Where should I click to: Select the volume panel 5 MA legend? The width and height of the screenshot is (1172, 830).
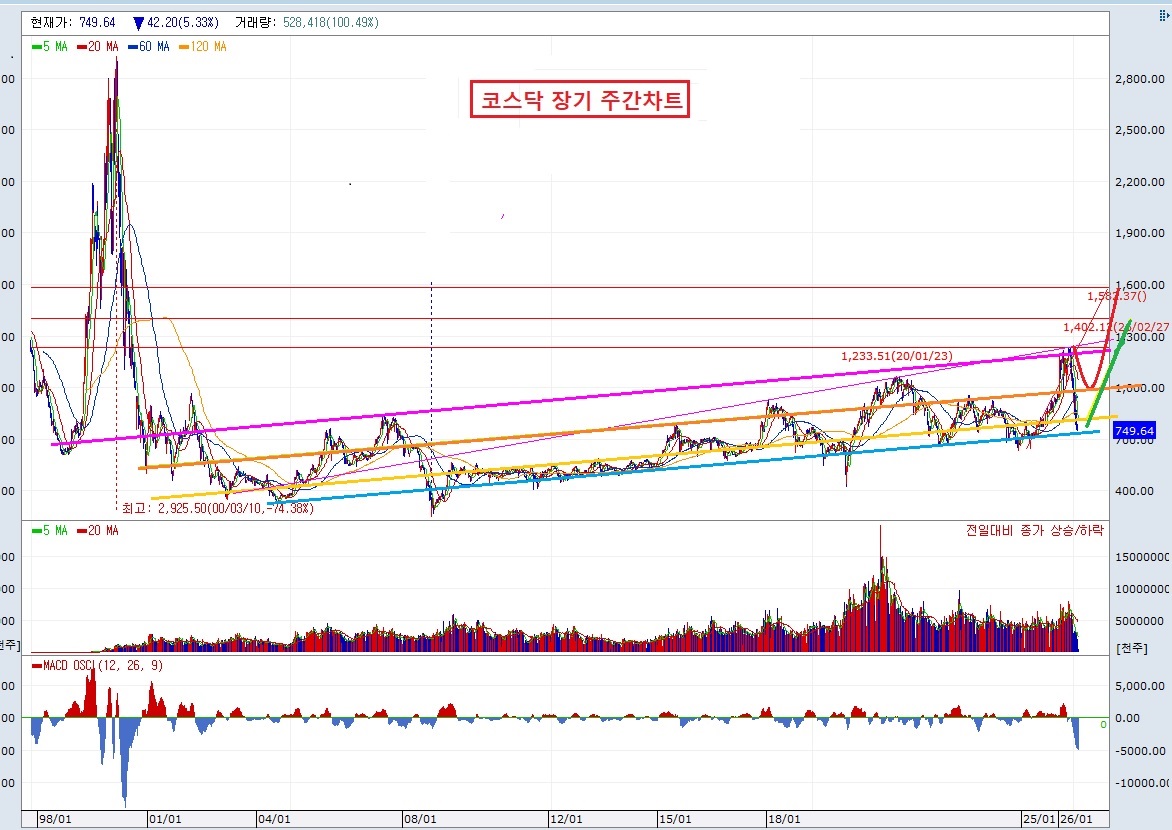click(50, 530)
